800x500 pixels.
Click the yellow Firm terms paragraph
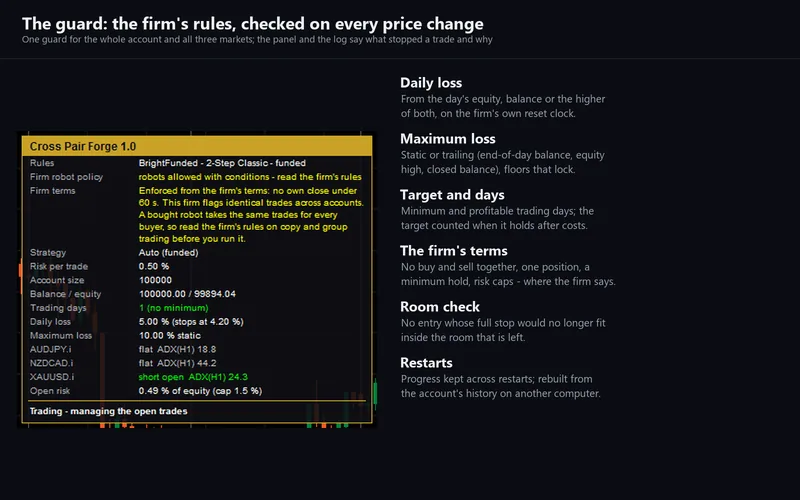pyautogui.click(x=251, y=215)
